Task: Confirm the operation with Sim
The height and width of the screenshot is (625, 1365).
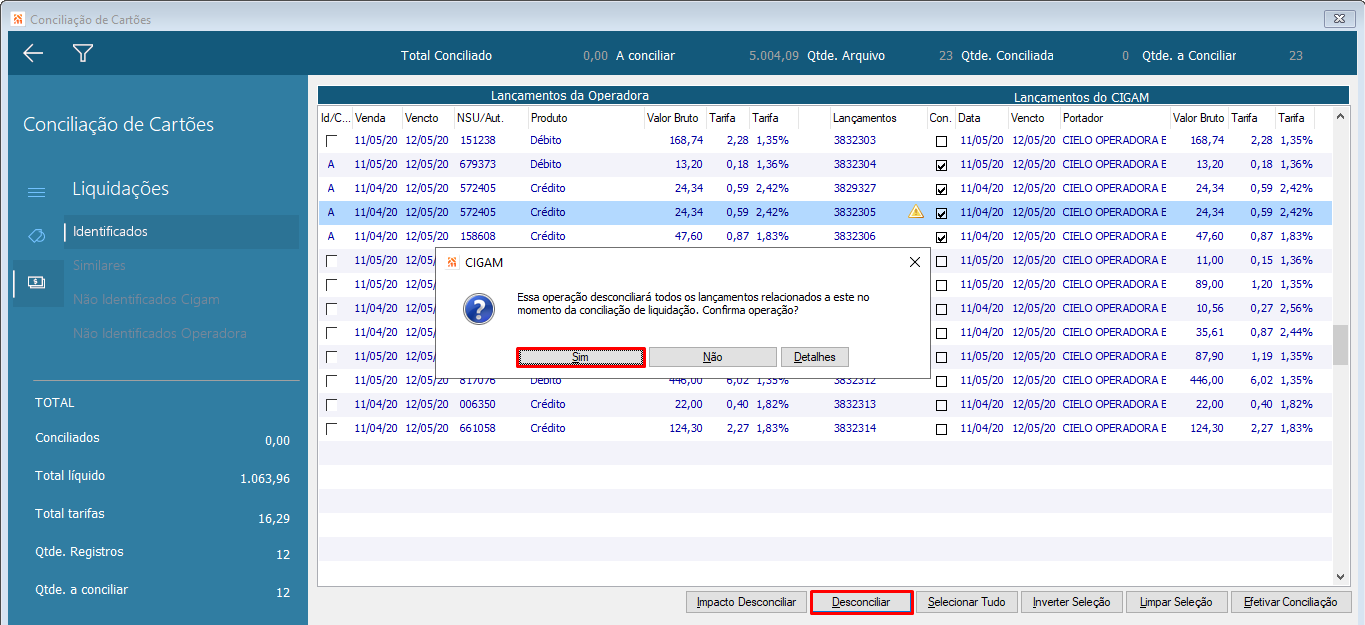Action: tap(580, 357)
